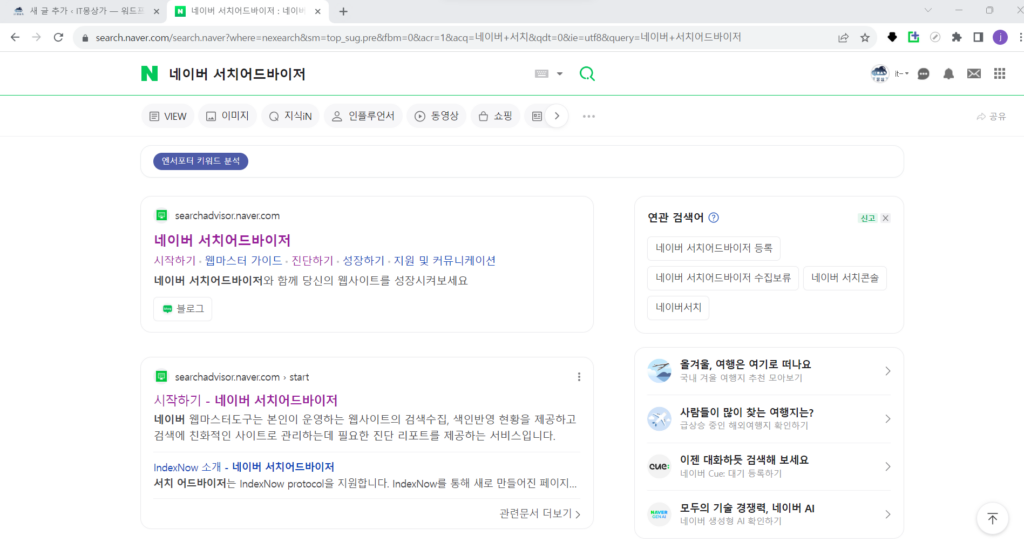Viewport: 1024px width, 549px height.
Task: Click the 신고 report button
Action: [x=867, y=218]
